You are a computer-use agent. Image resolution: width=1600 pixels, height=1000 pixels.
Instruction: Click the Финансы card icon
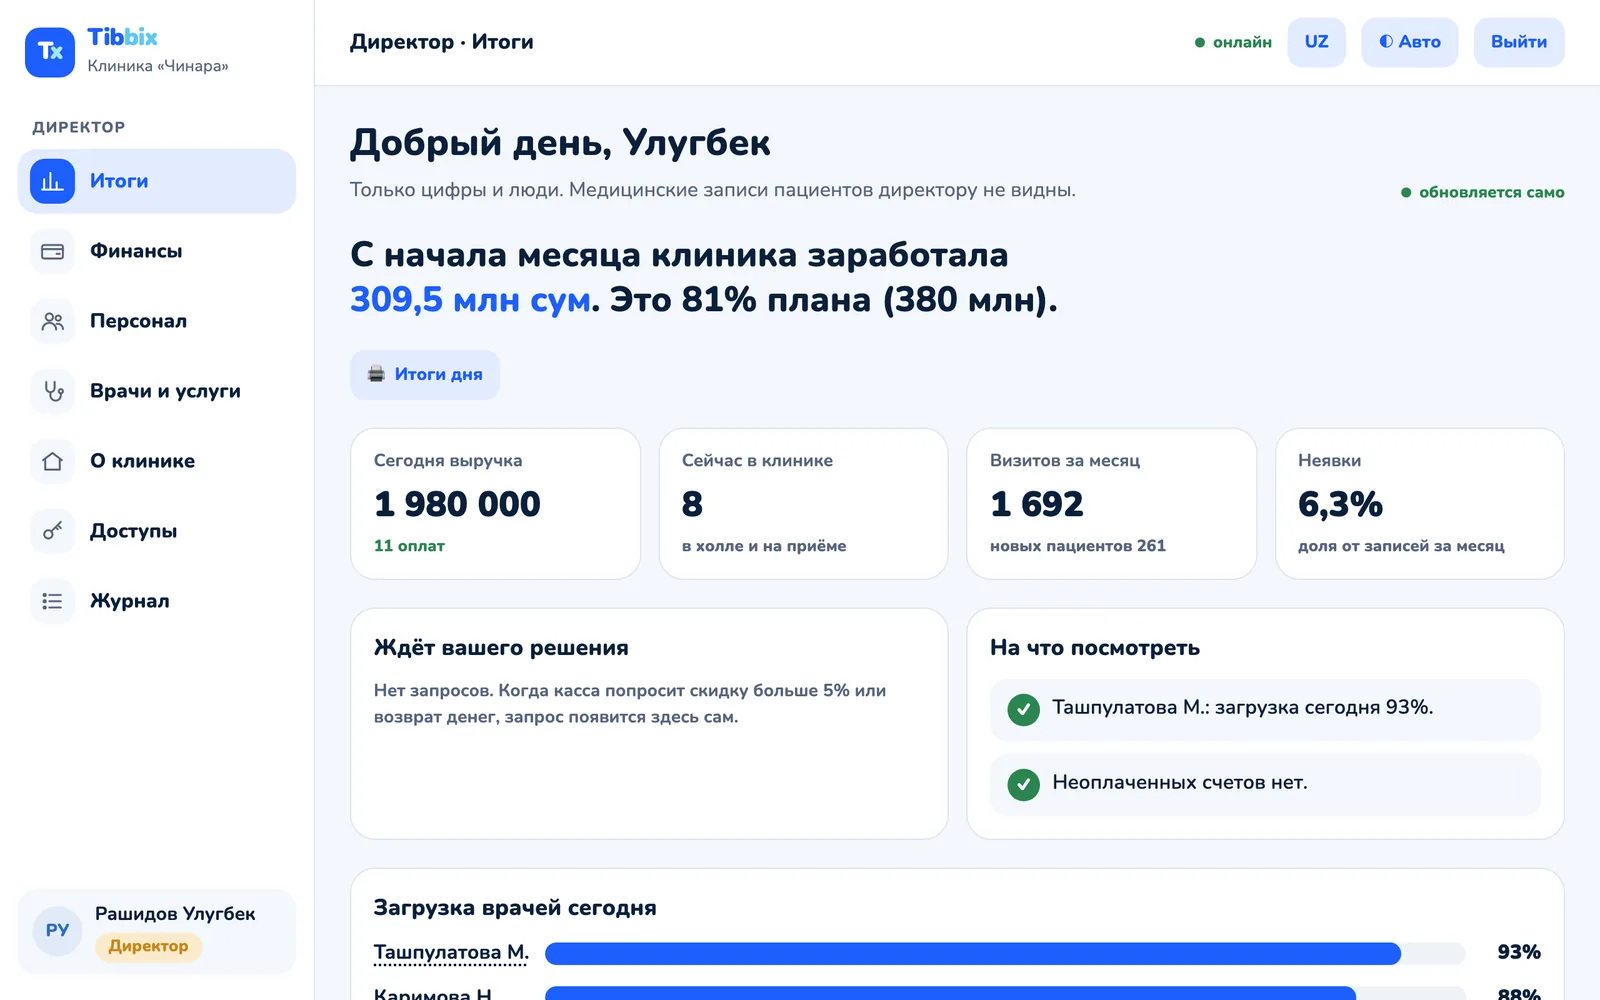coord(52,251)
